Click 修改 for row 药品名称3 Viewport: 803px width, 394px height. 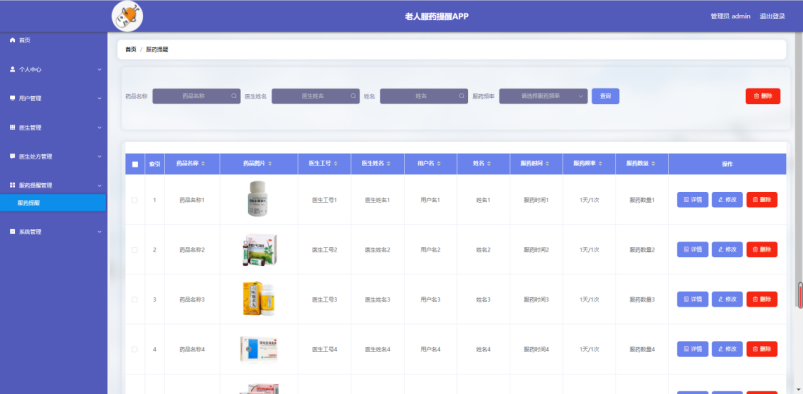[x=727, y=299]
